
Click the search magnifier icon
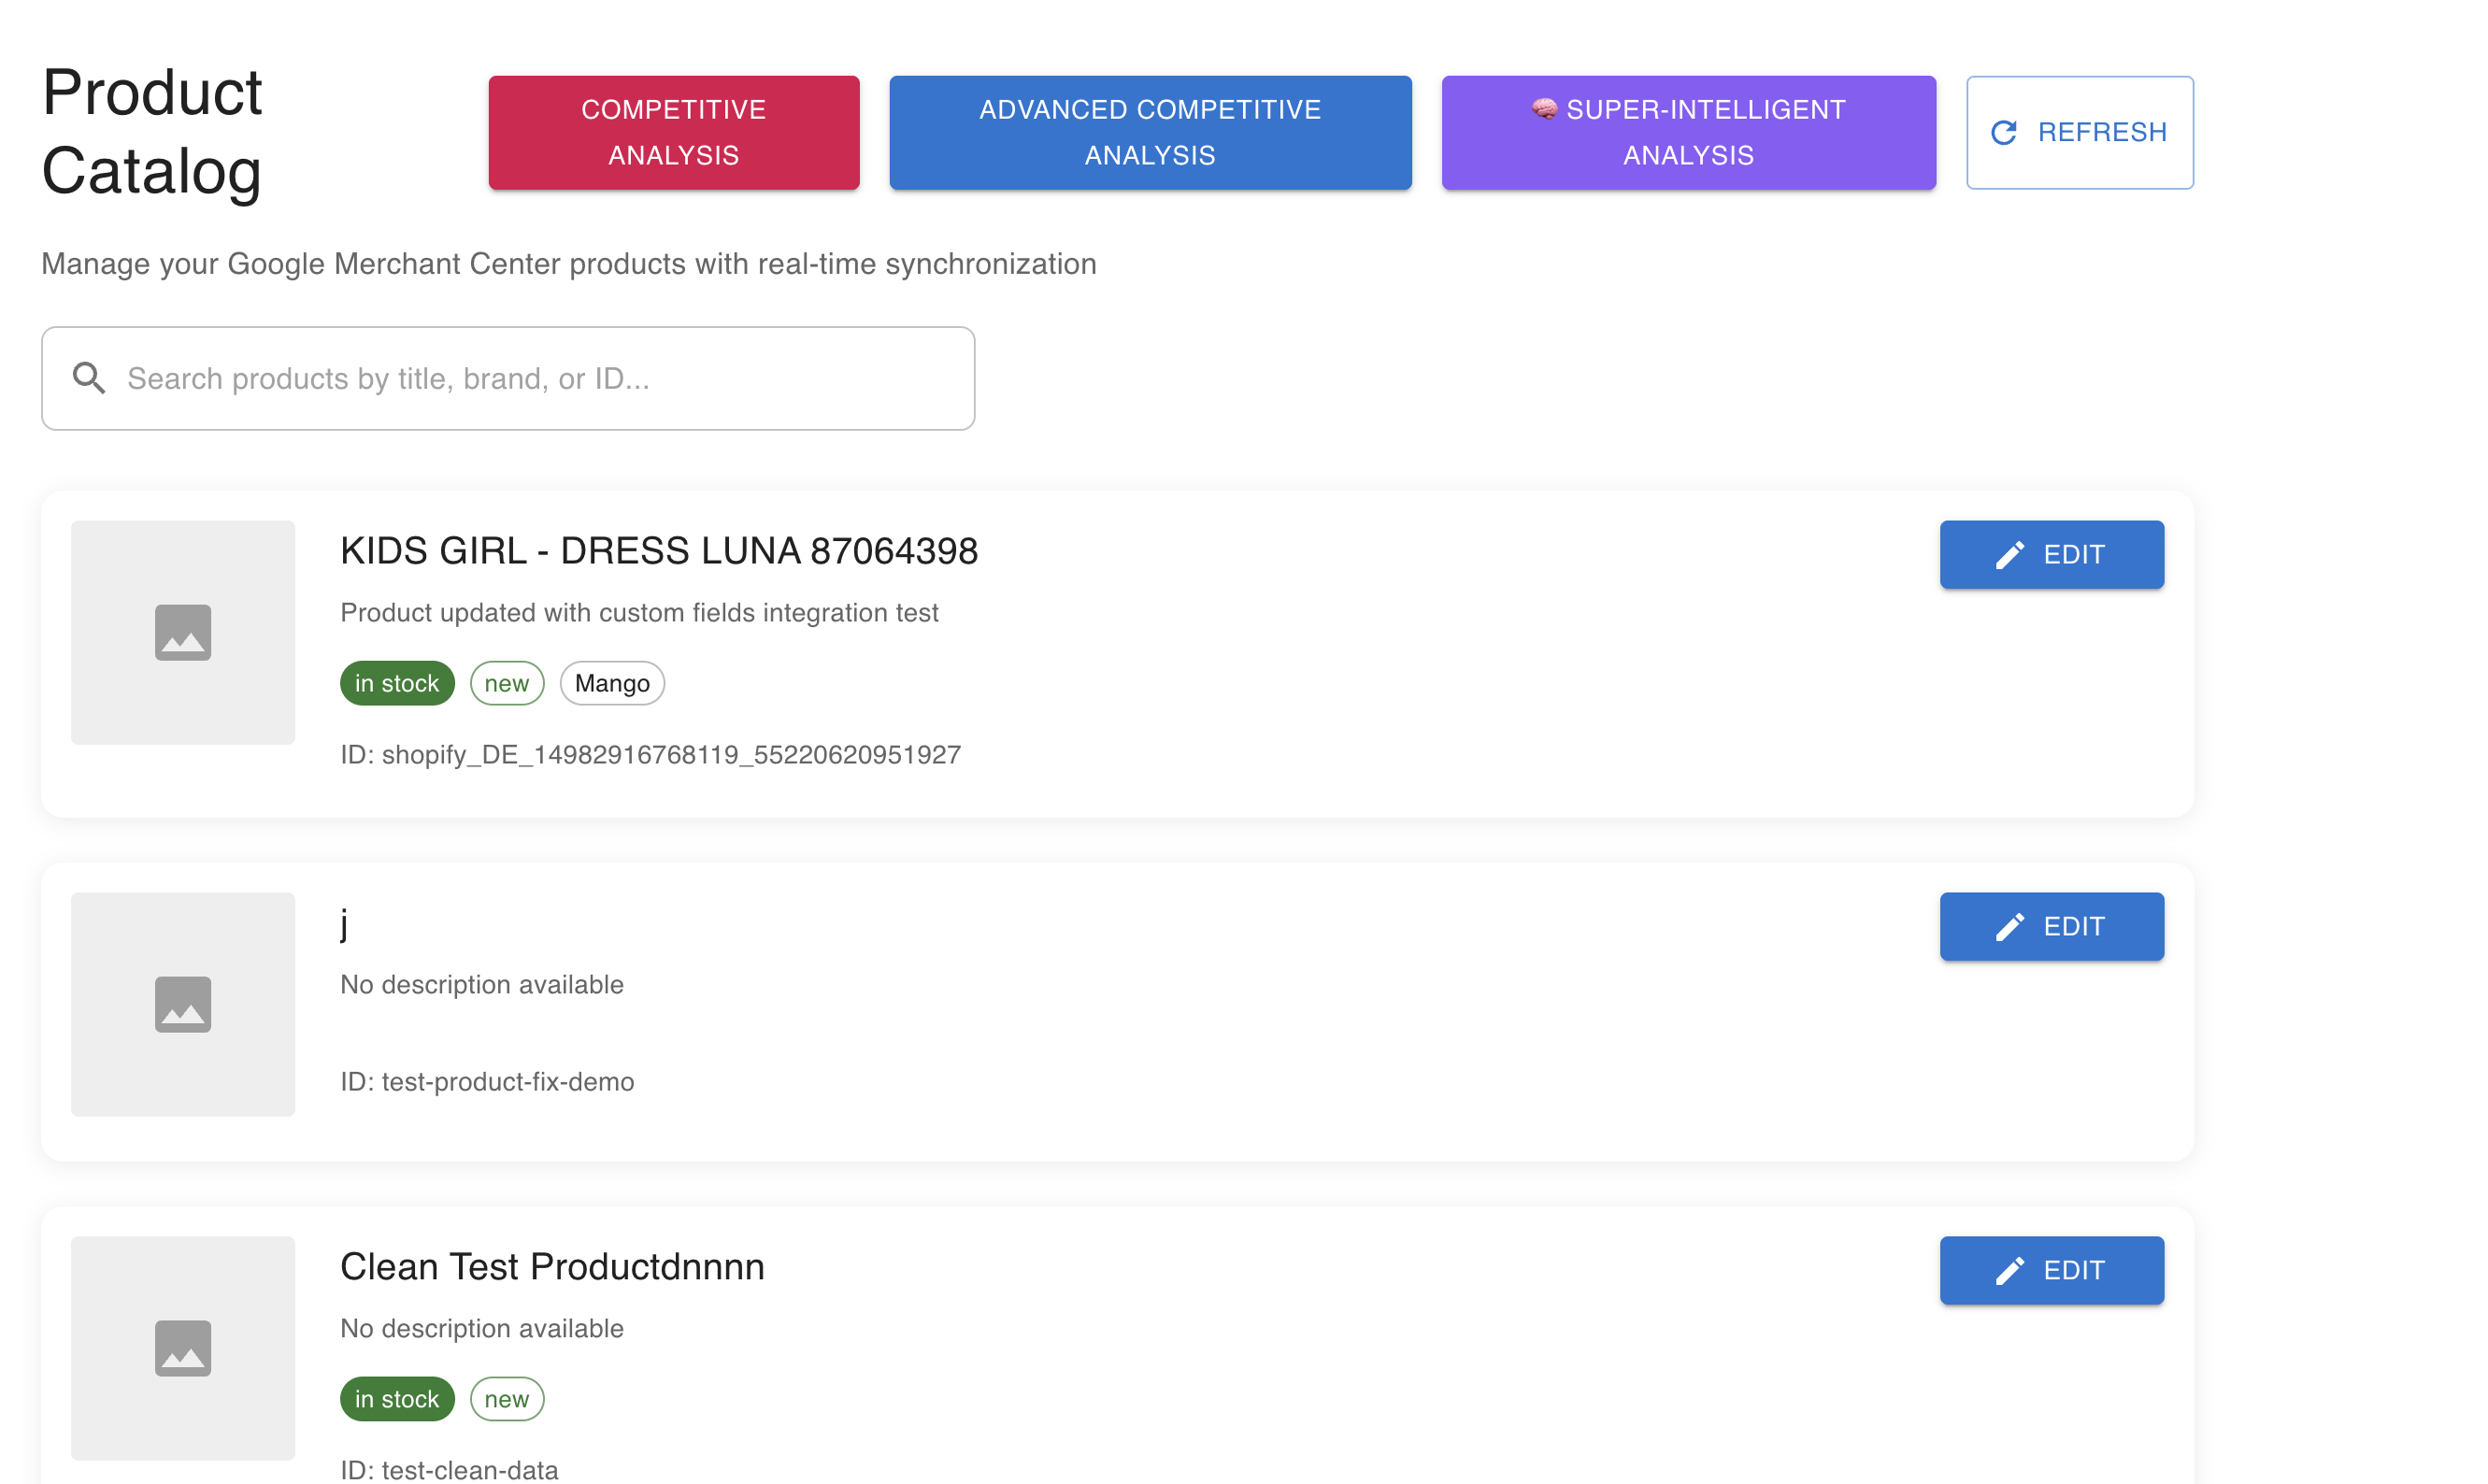coord(89,378)
